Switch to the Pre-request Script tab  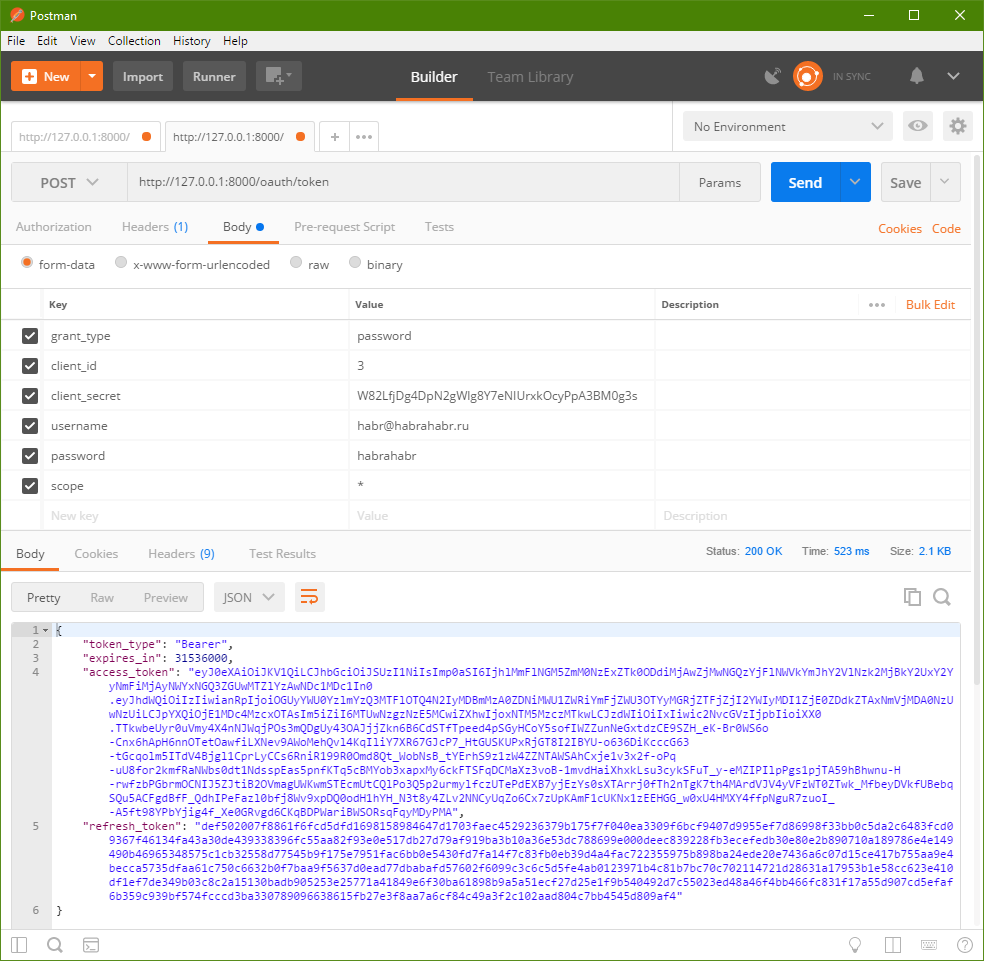click(x=345, y=227)
